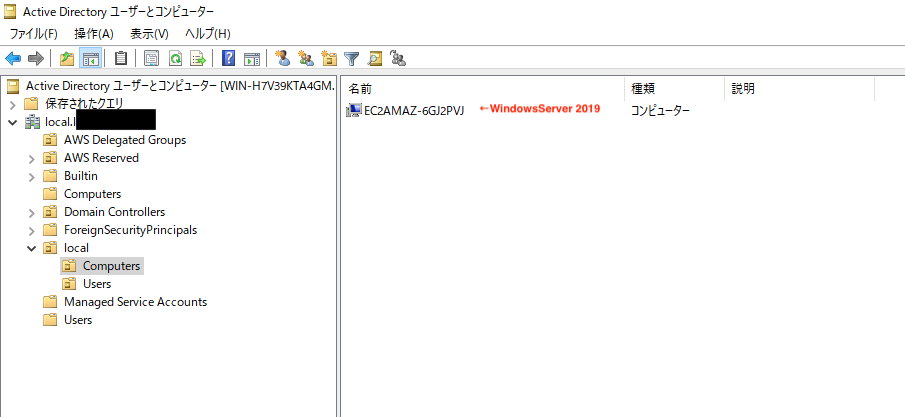Expand the AWS Reserved node
905x417 pixels.
tap(32, 158)
